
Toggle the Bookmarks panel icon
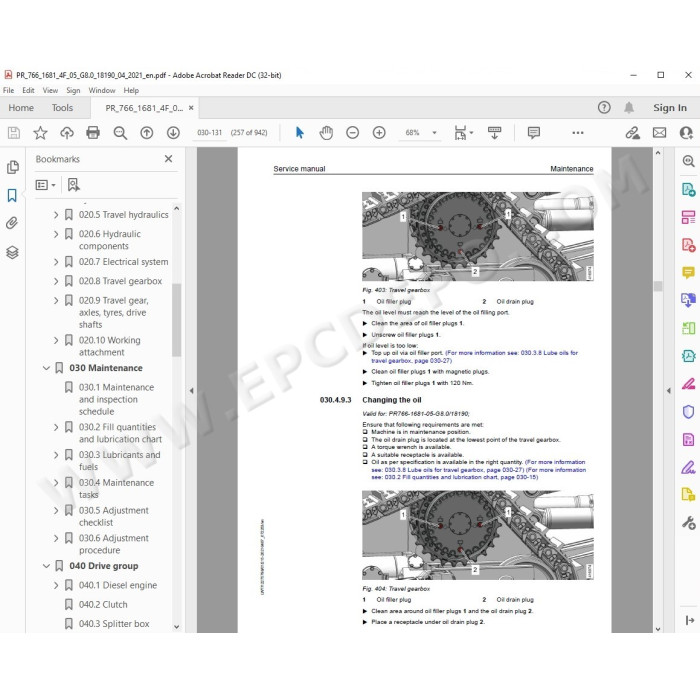pyautogui.click(x=12, y=195)
